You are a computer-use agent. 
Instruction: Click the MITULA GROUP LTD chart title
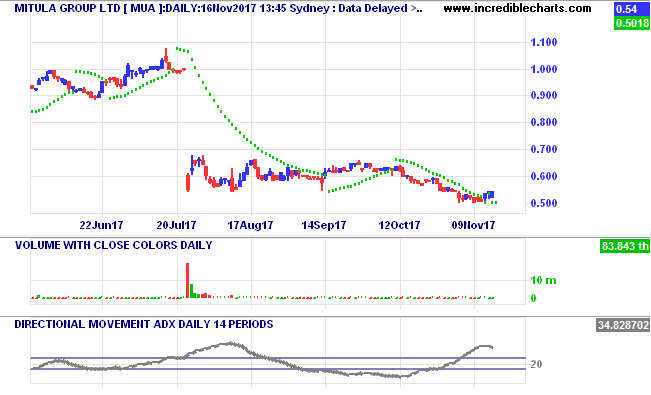tap(219, 8)
